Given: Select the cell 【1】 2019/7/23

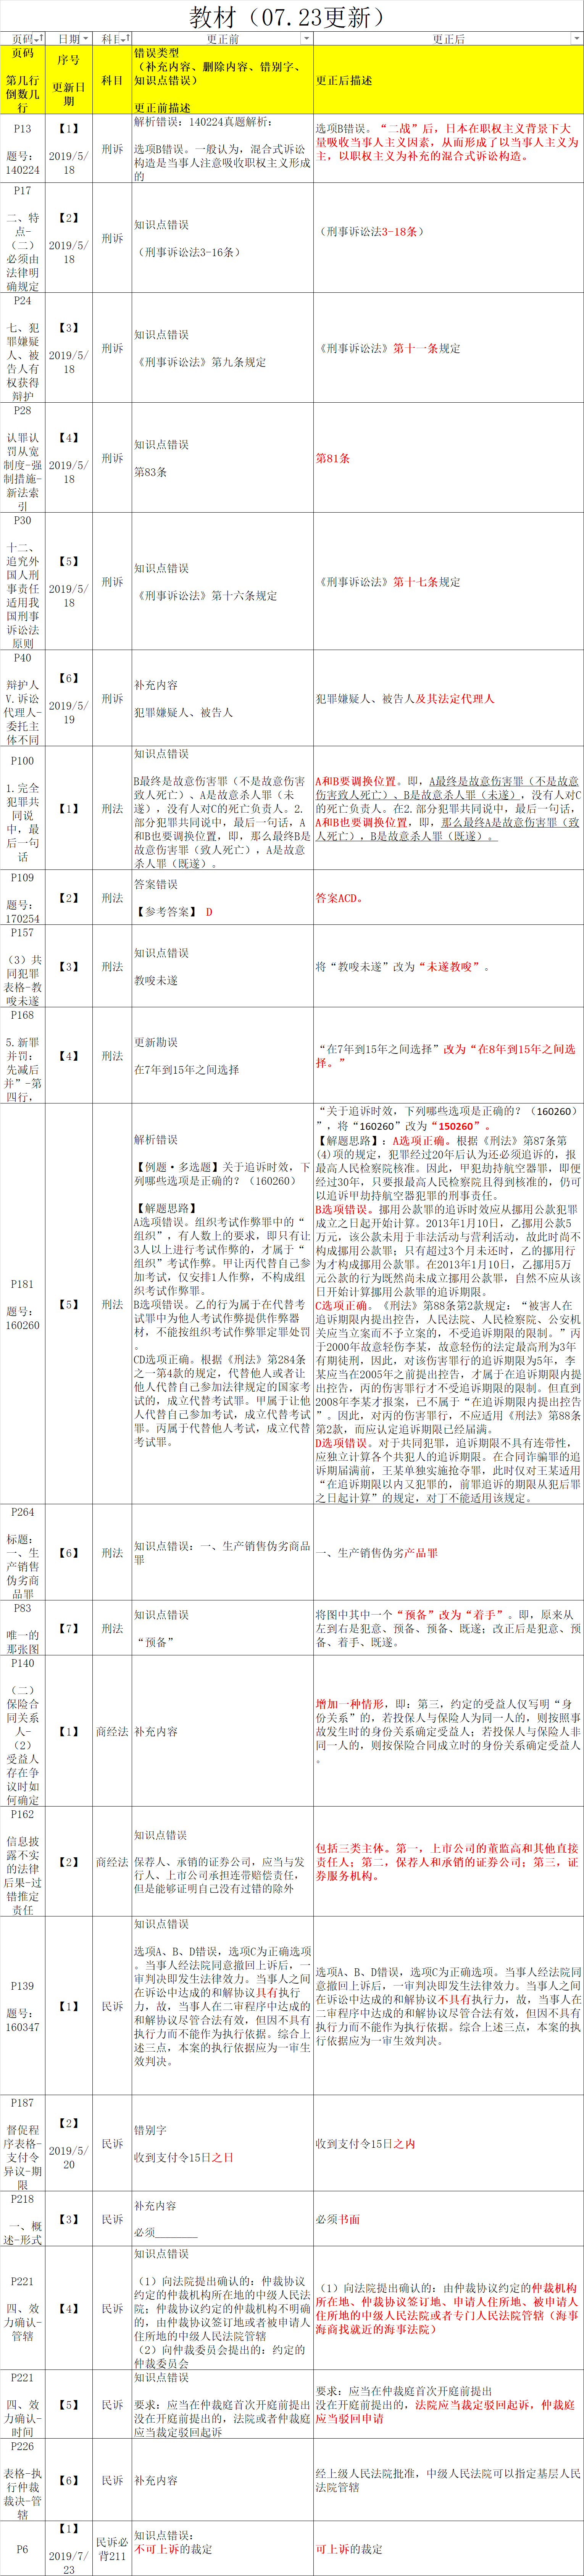Looking at the screenshot, I should tap(69, 2548).
